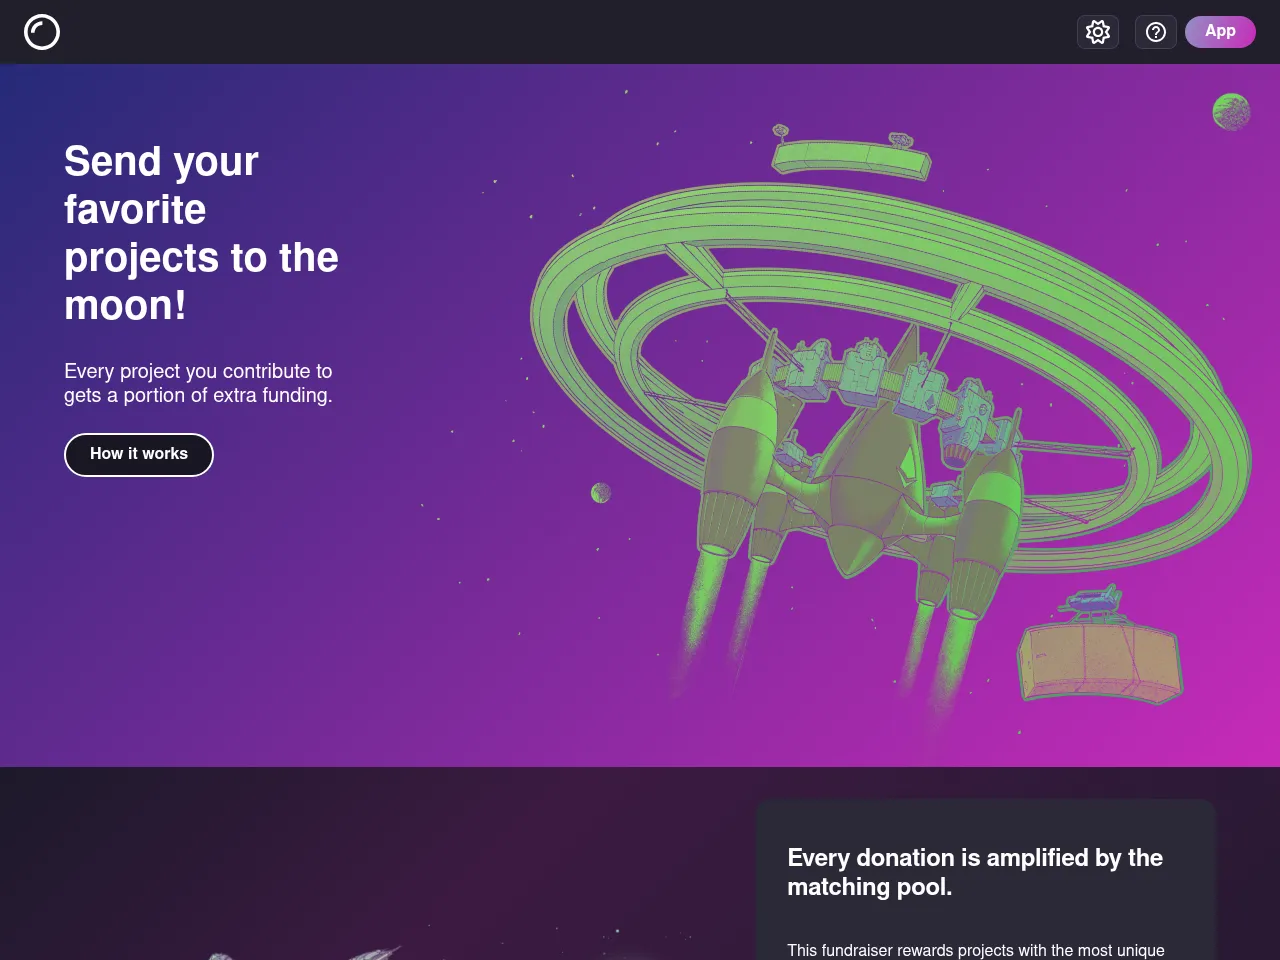Click the How it works button
The height and width of the screenshot is (960, 1280).
tap(139, 455)
